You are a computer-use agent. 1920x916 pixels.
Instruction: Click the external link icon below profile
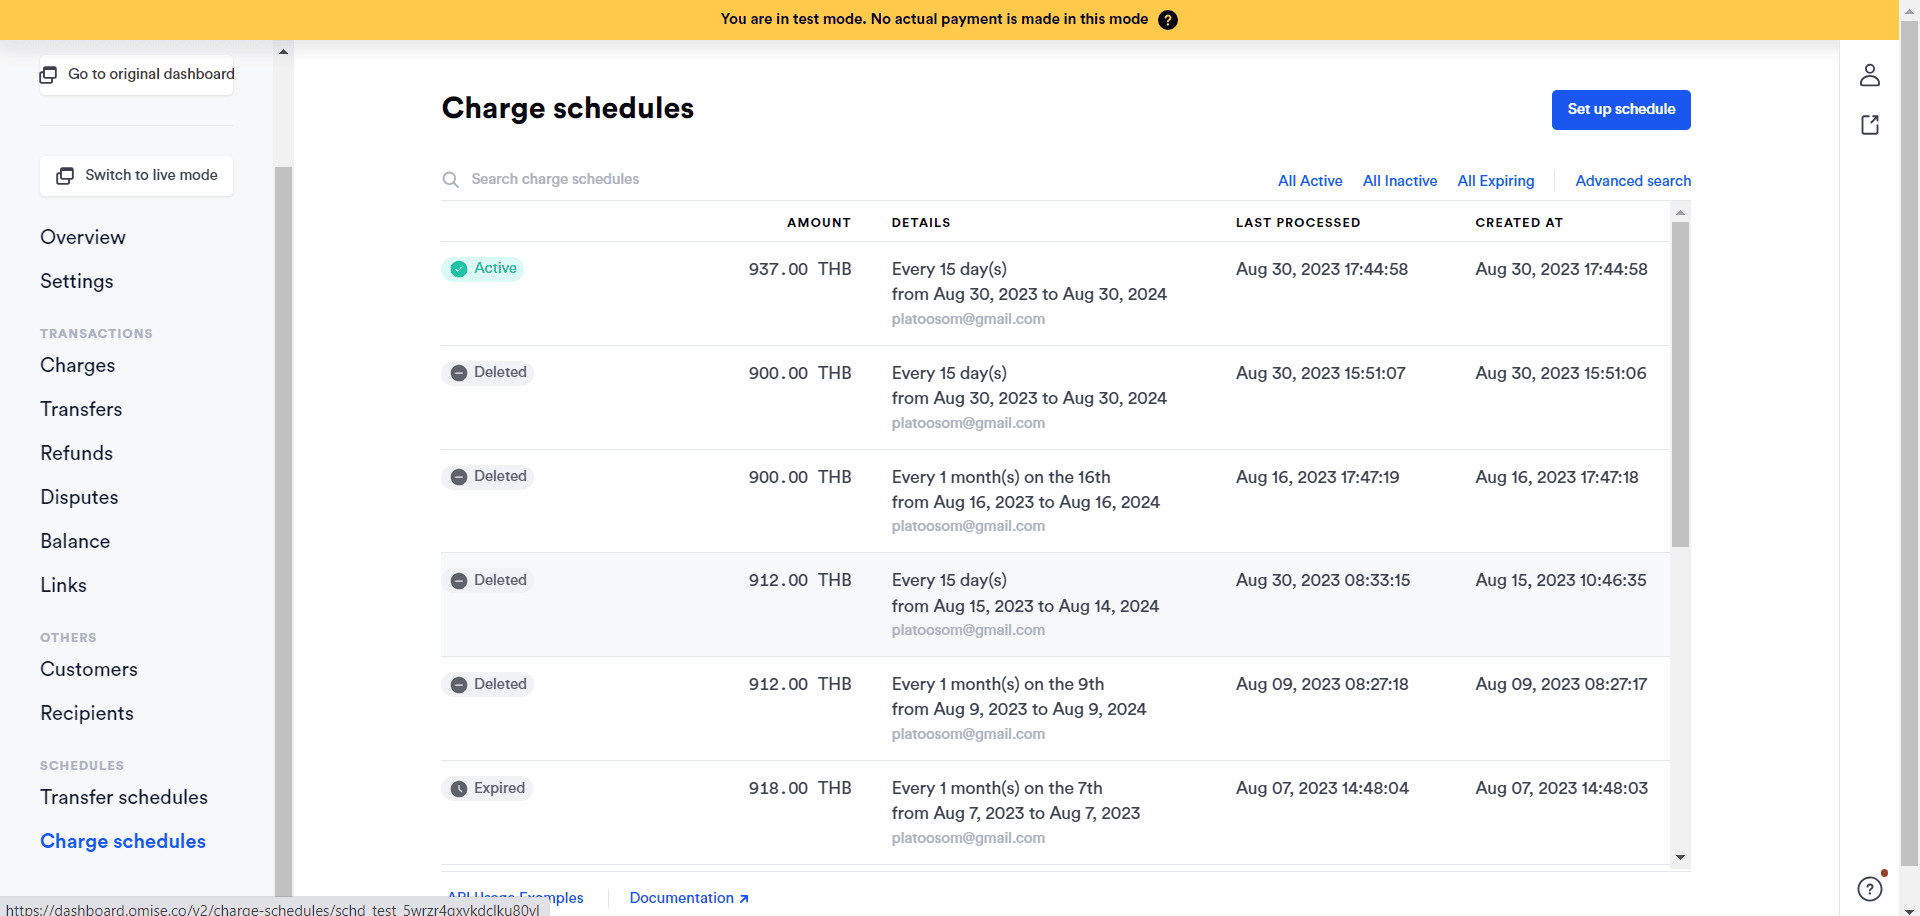1869,125
